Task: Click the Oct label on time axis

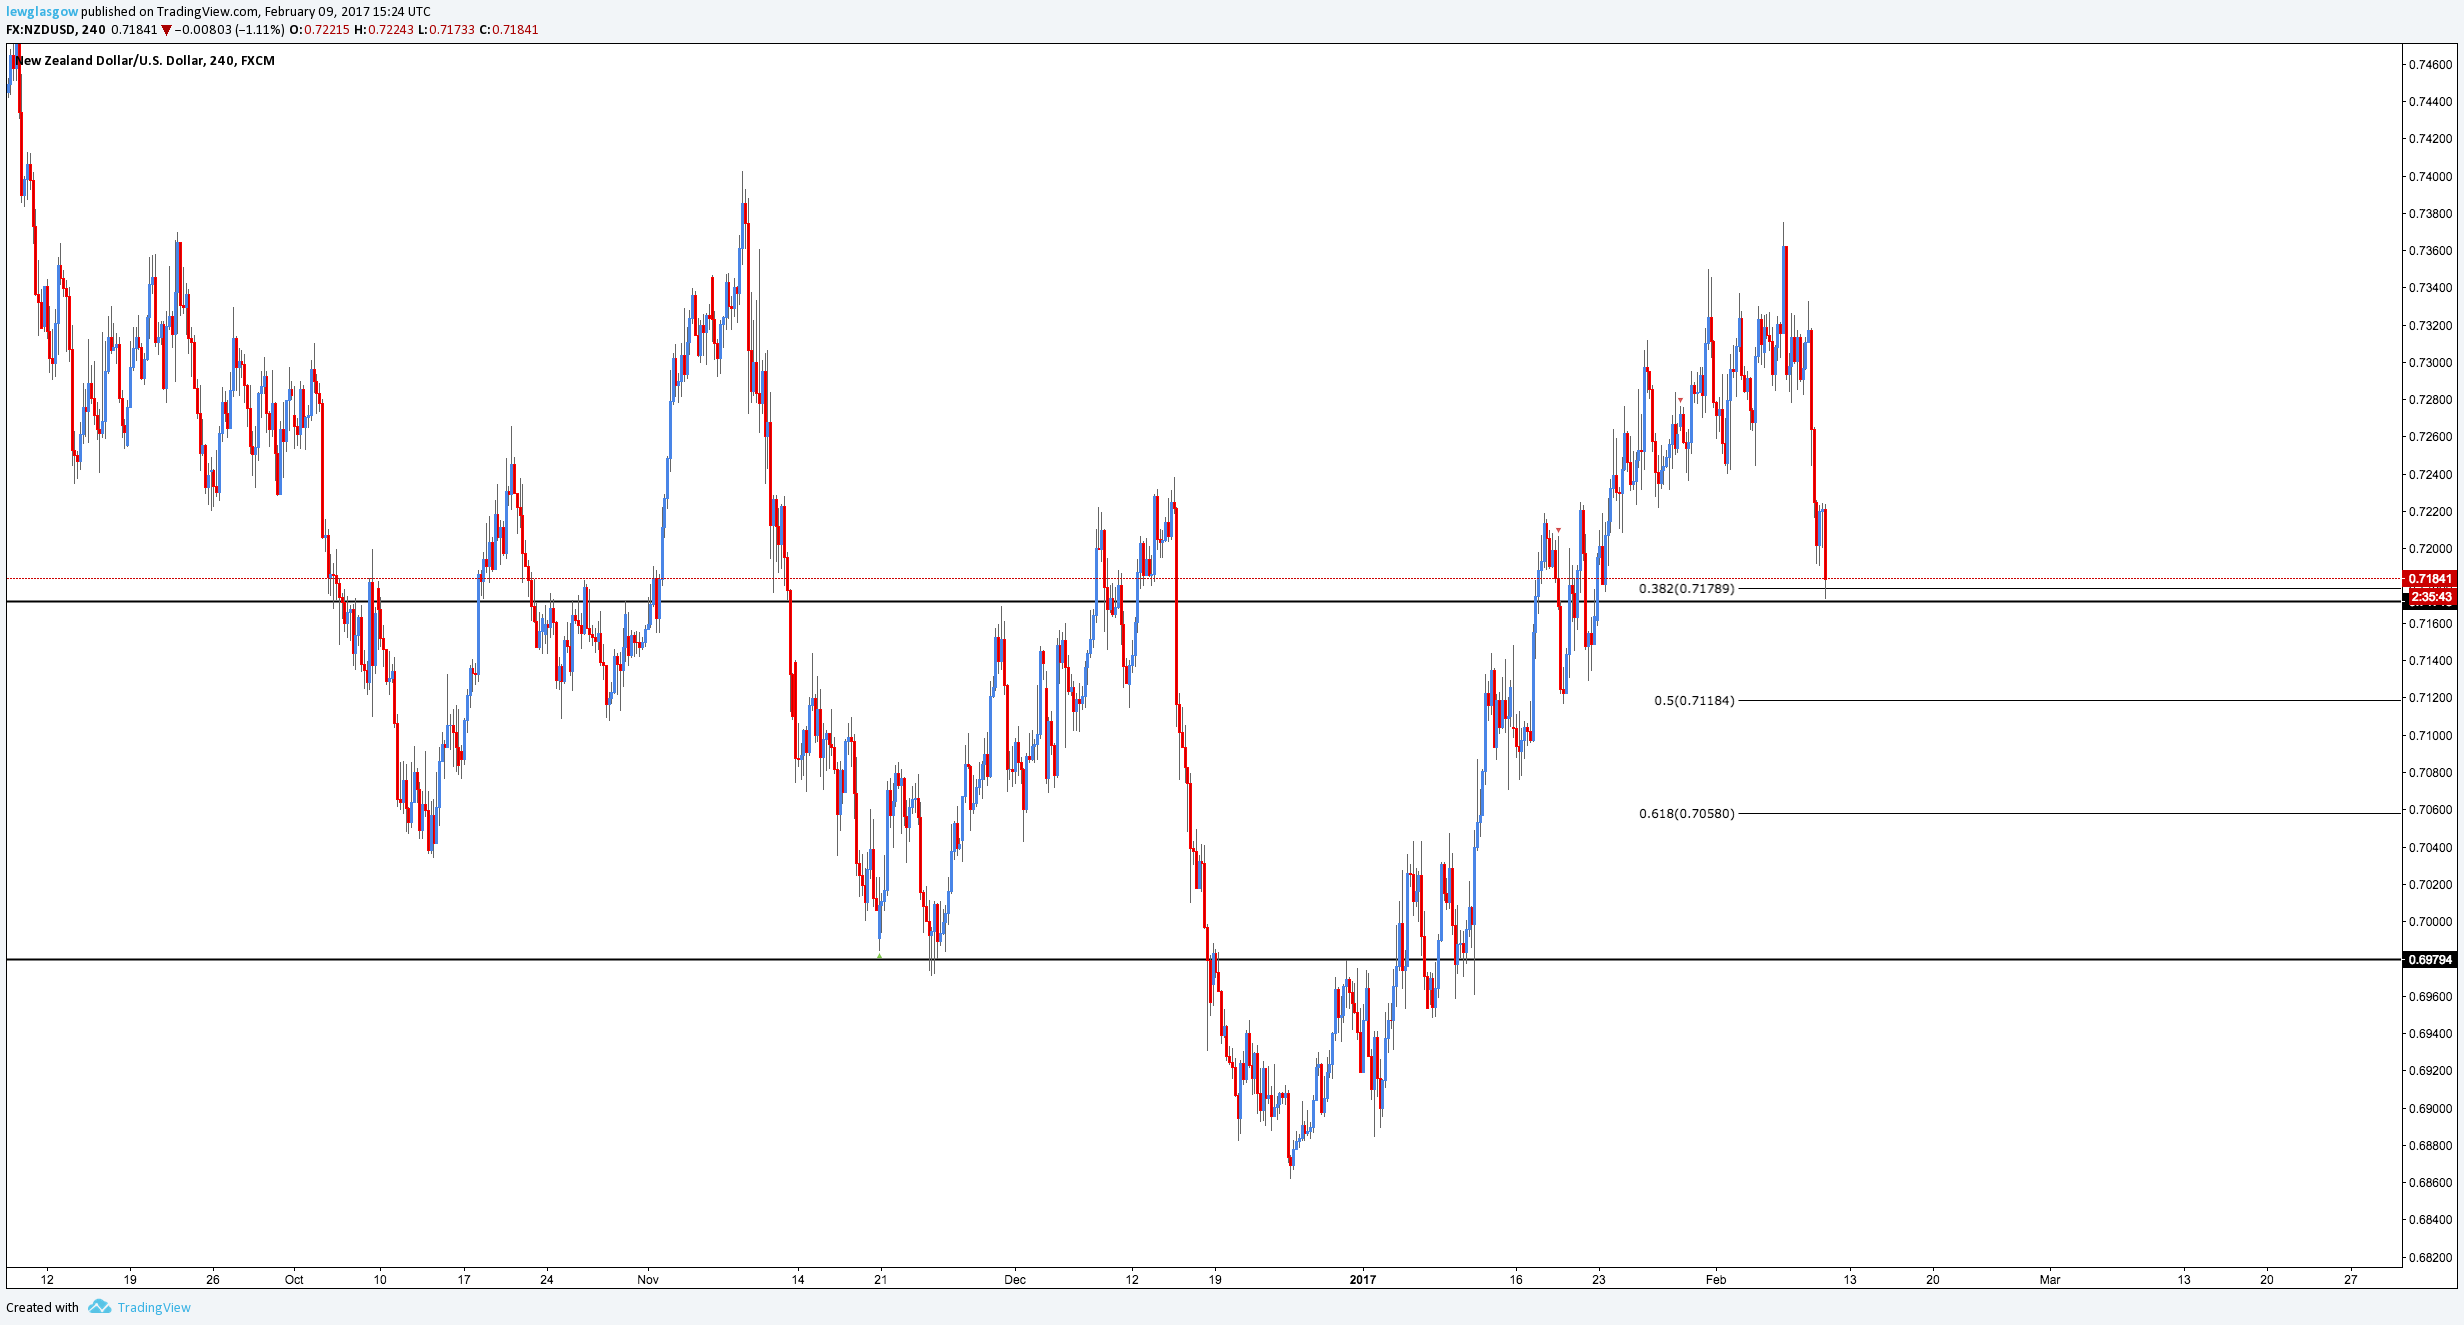Action: 294,1279
